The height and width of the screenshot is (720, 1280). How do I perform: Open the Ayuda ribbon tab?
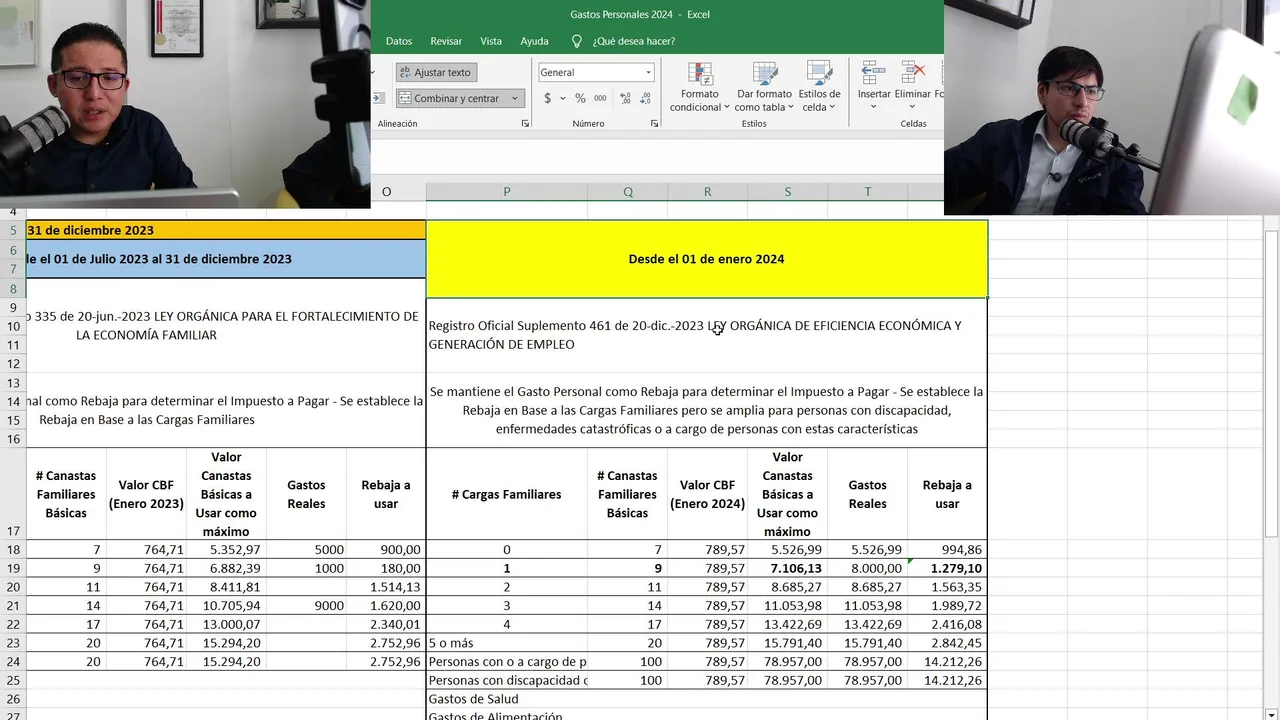point(534,41)
